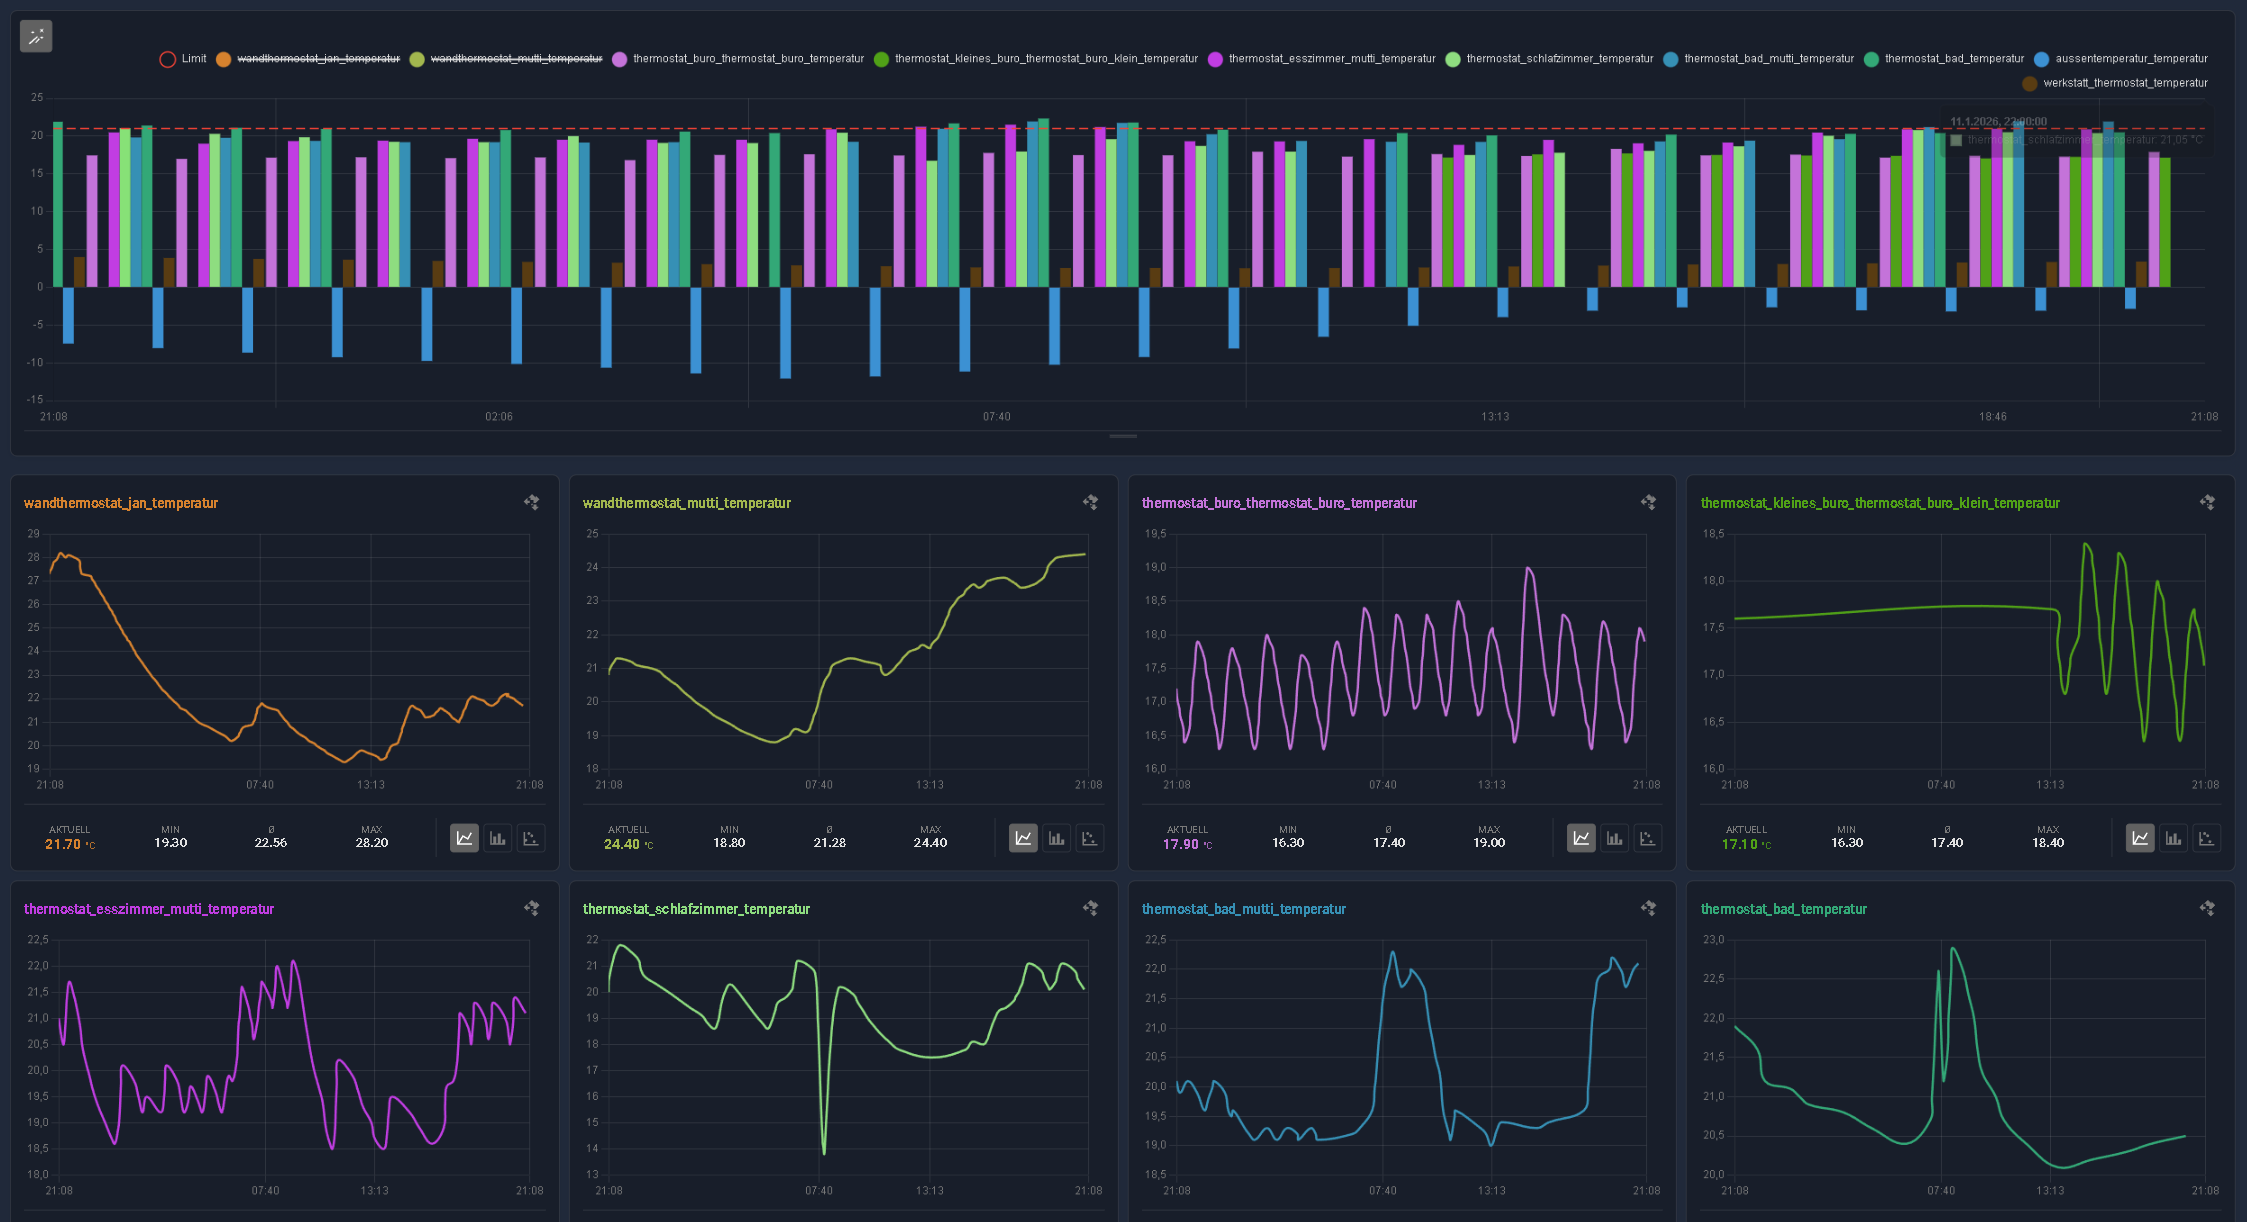Click move icon on thermostat_bad_temperatur panel
The height and width of the screenshot is (1222, 2247).
pyautogui.click(x=2207, y=908)
